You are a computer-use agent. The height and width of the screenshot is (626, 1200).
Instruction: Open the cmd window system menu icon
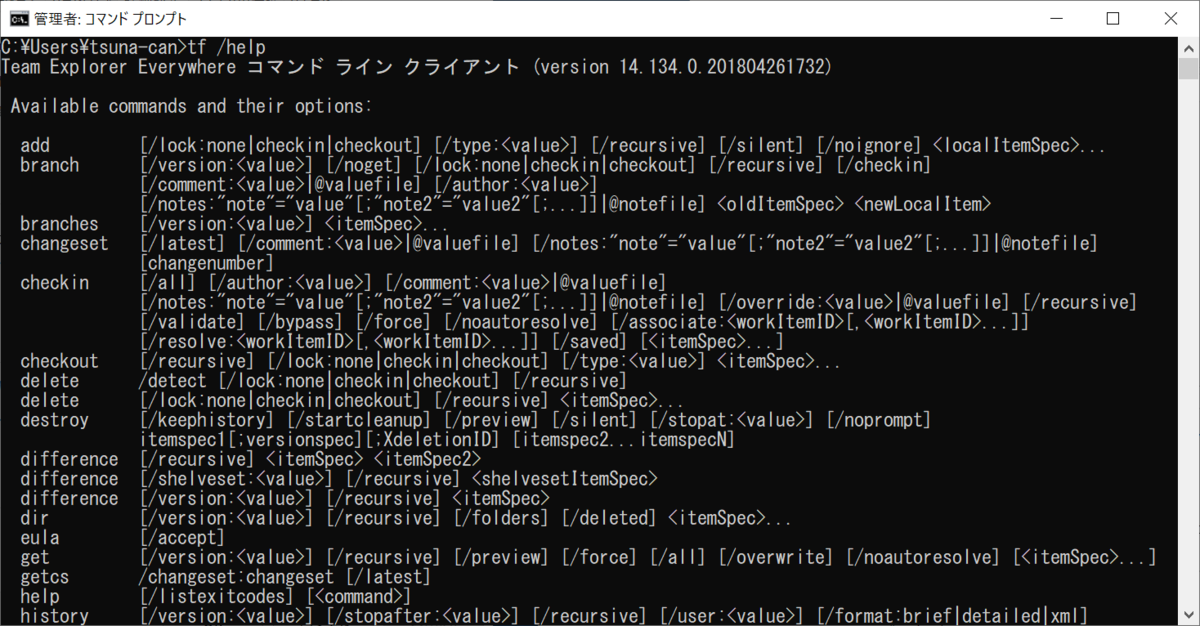17,18
